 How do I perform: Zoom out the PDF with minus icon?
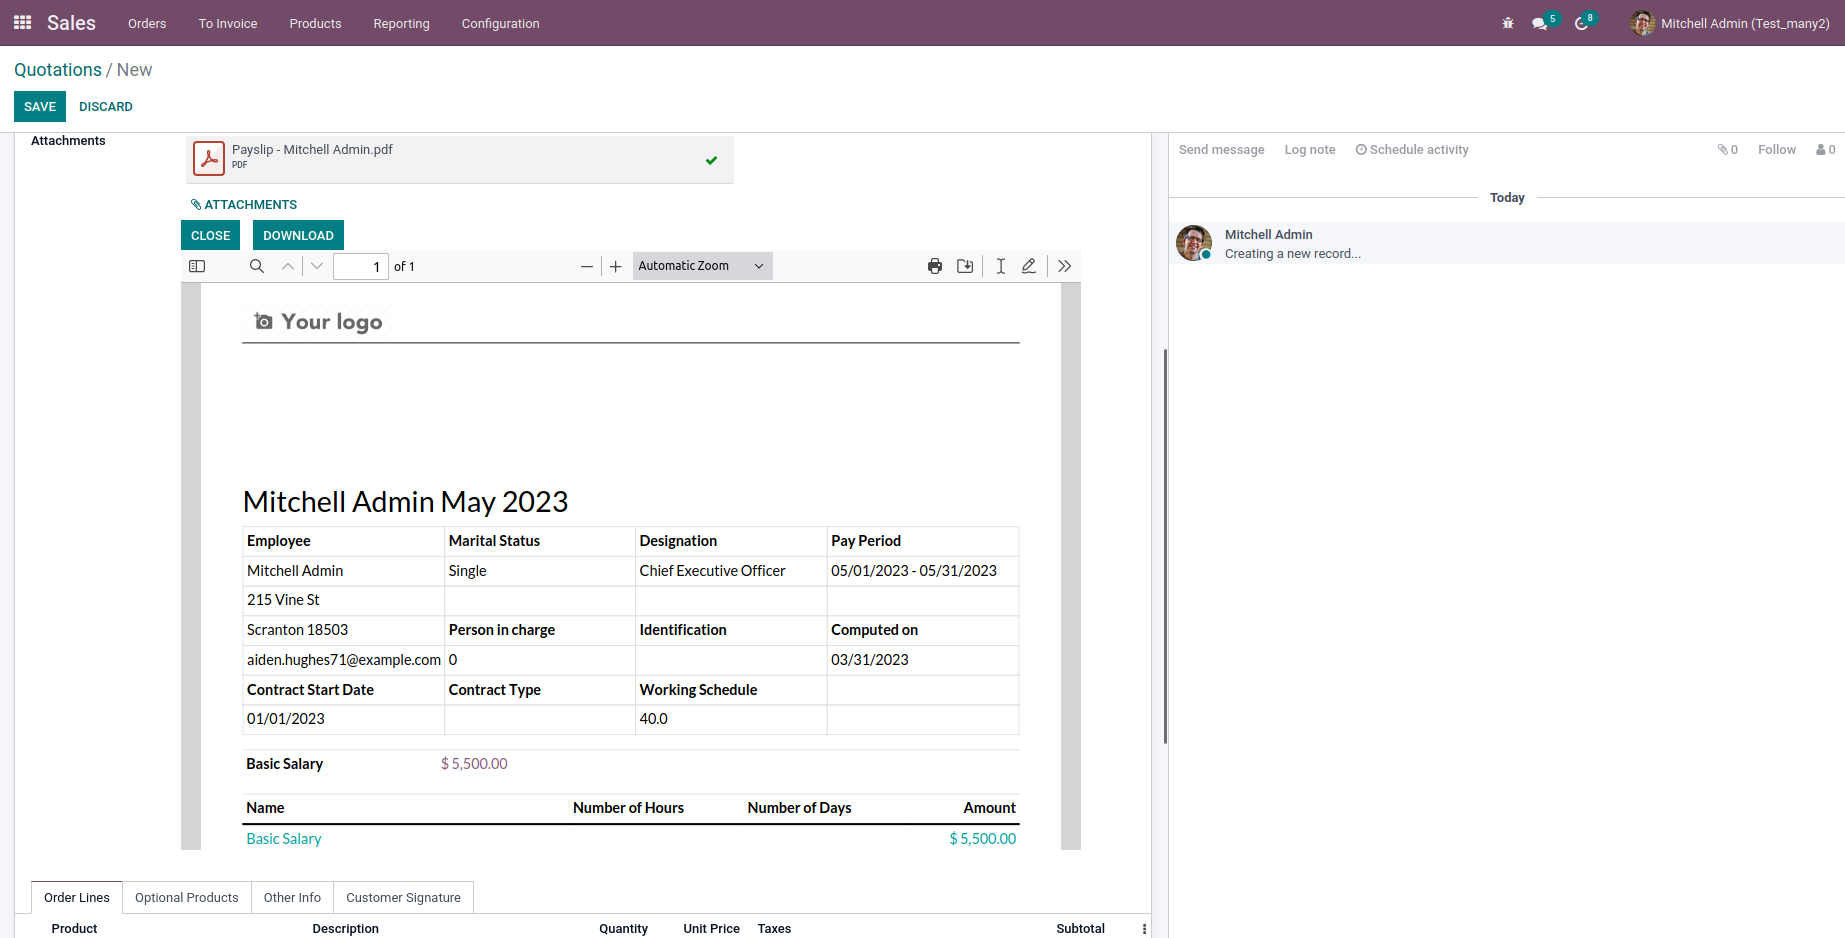point(587,266)
